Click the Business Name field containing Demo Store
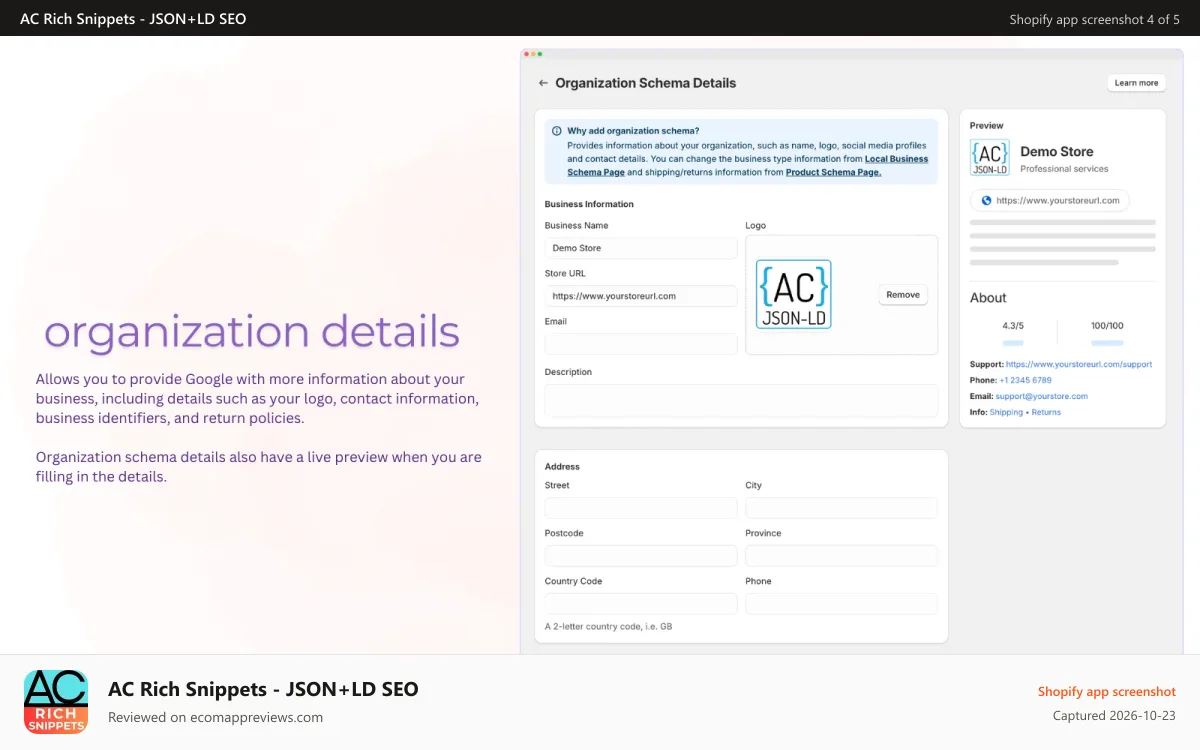The image size is (1200, 750). [x=641, y=248]
